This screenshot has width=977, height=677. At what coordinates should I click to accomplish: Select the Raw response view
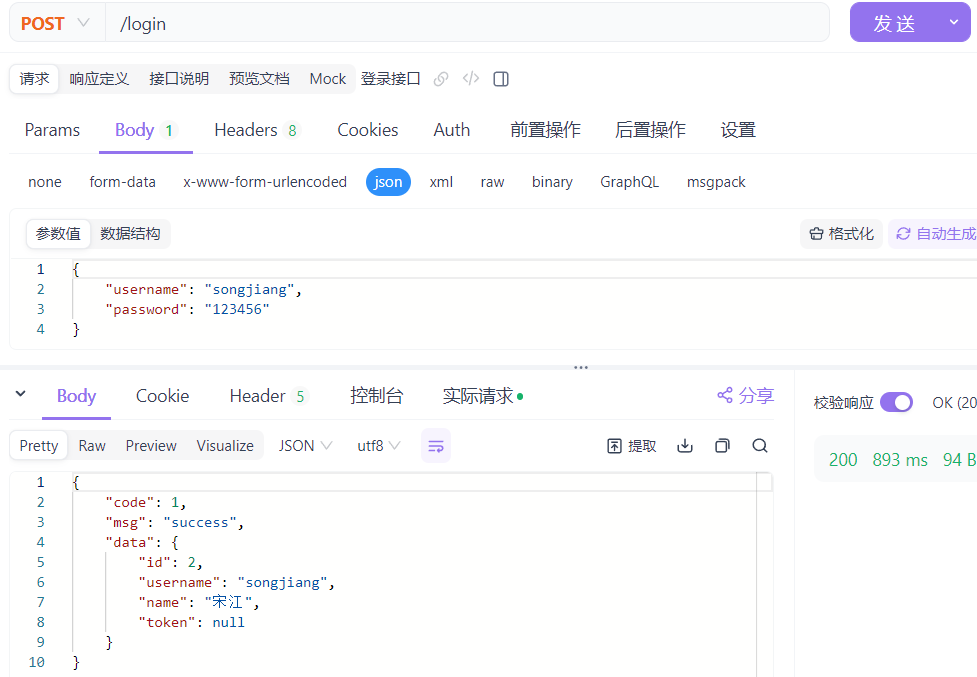click(x=92, y=446)
